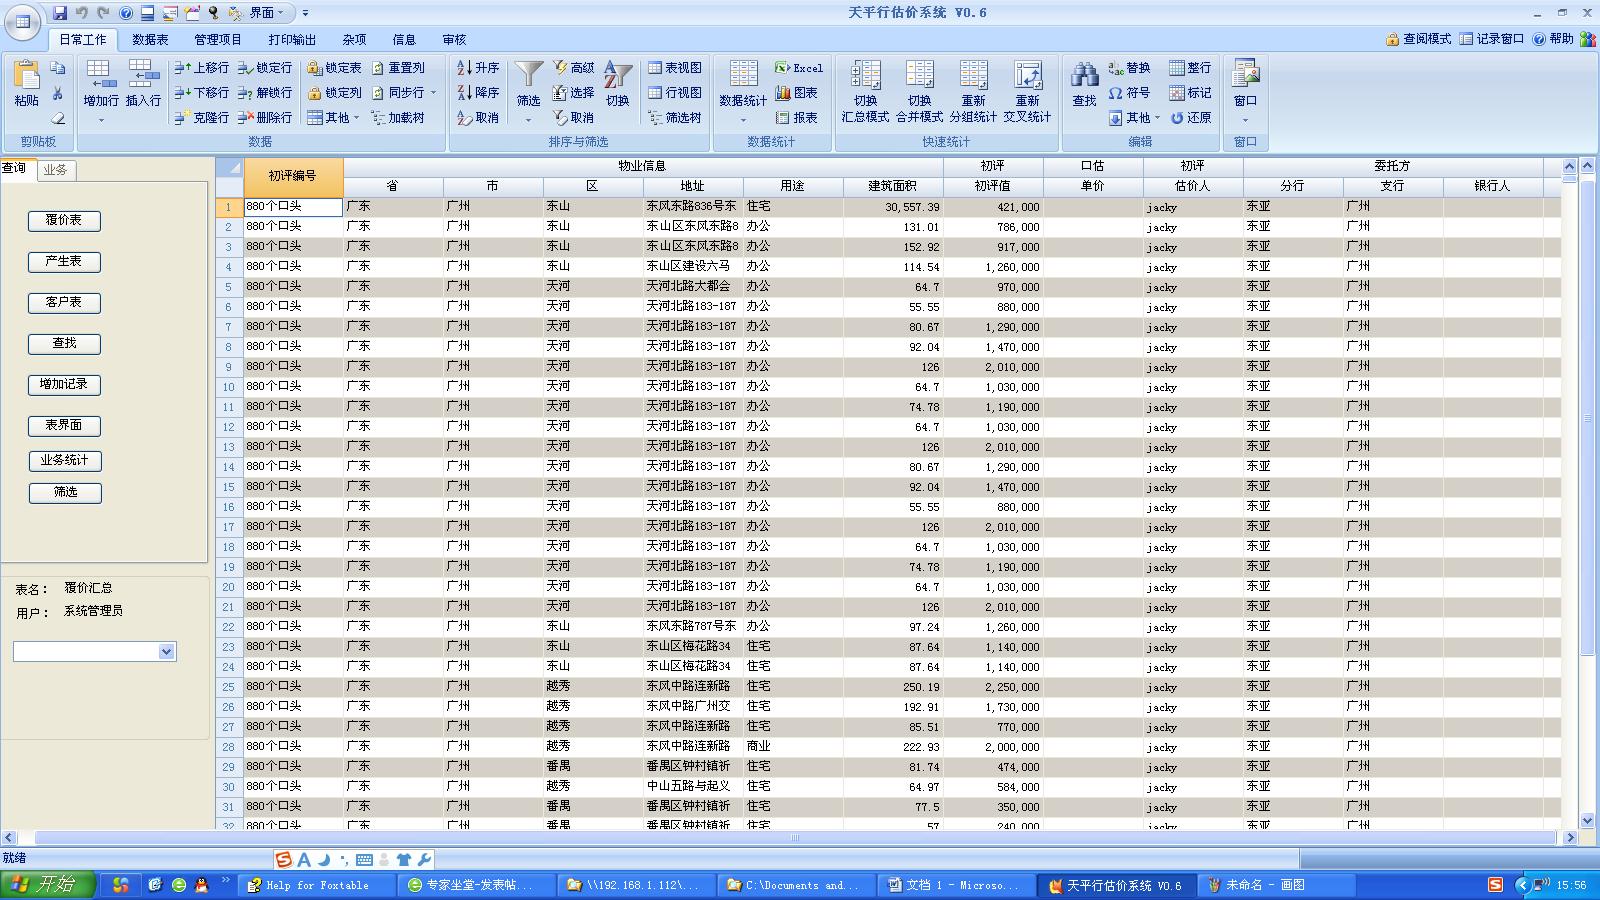Open combo box below 系统管理员
This screenshot has width=1600, height=900.
click(x=94, y=651)
